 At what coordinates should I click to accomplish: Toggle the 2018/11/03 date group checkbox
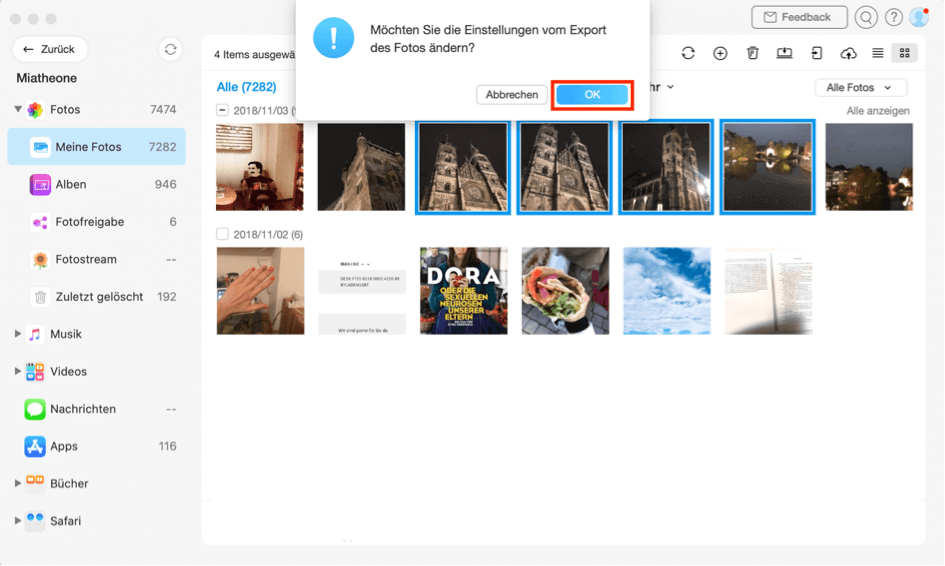tap(222, 110)
